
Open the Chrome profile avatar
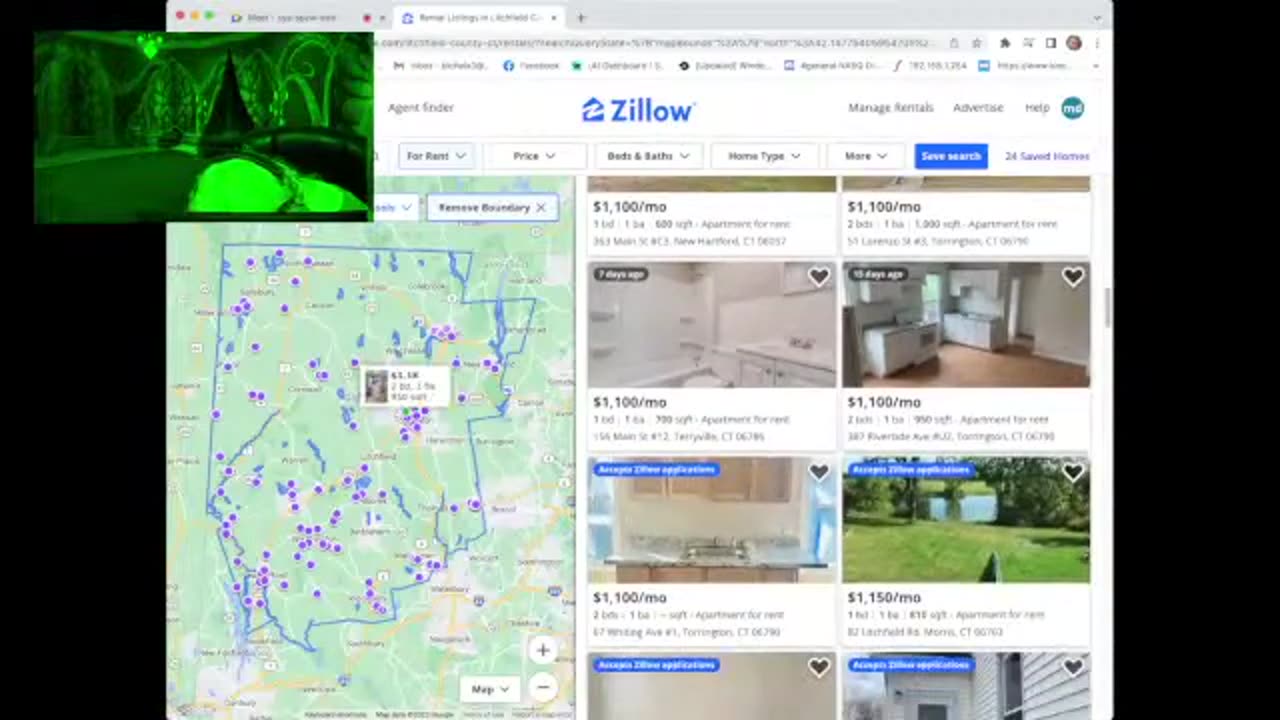(1074, 43)
